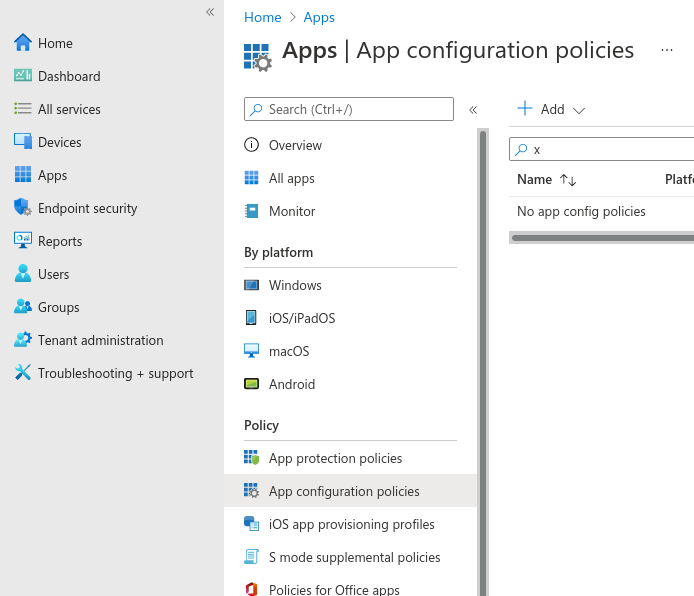Click the App configuration policies gear icon in menu
The height and width of the screenshot is (596, 694).
coord(251,491)
